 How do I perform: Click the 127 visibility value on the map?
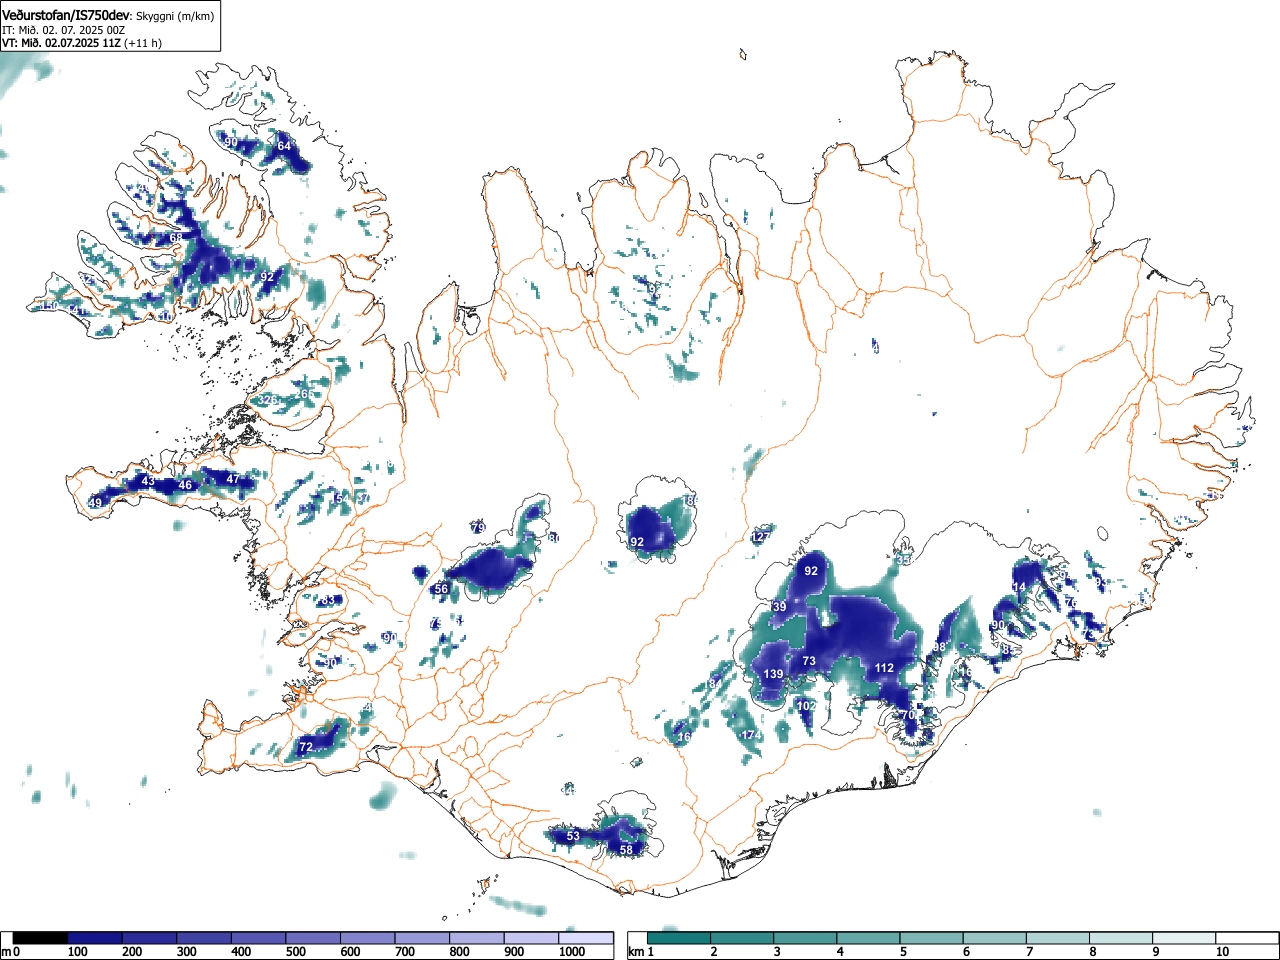pyautogui.click(x=761, y=537)
